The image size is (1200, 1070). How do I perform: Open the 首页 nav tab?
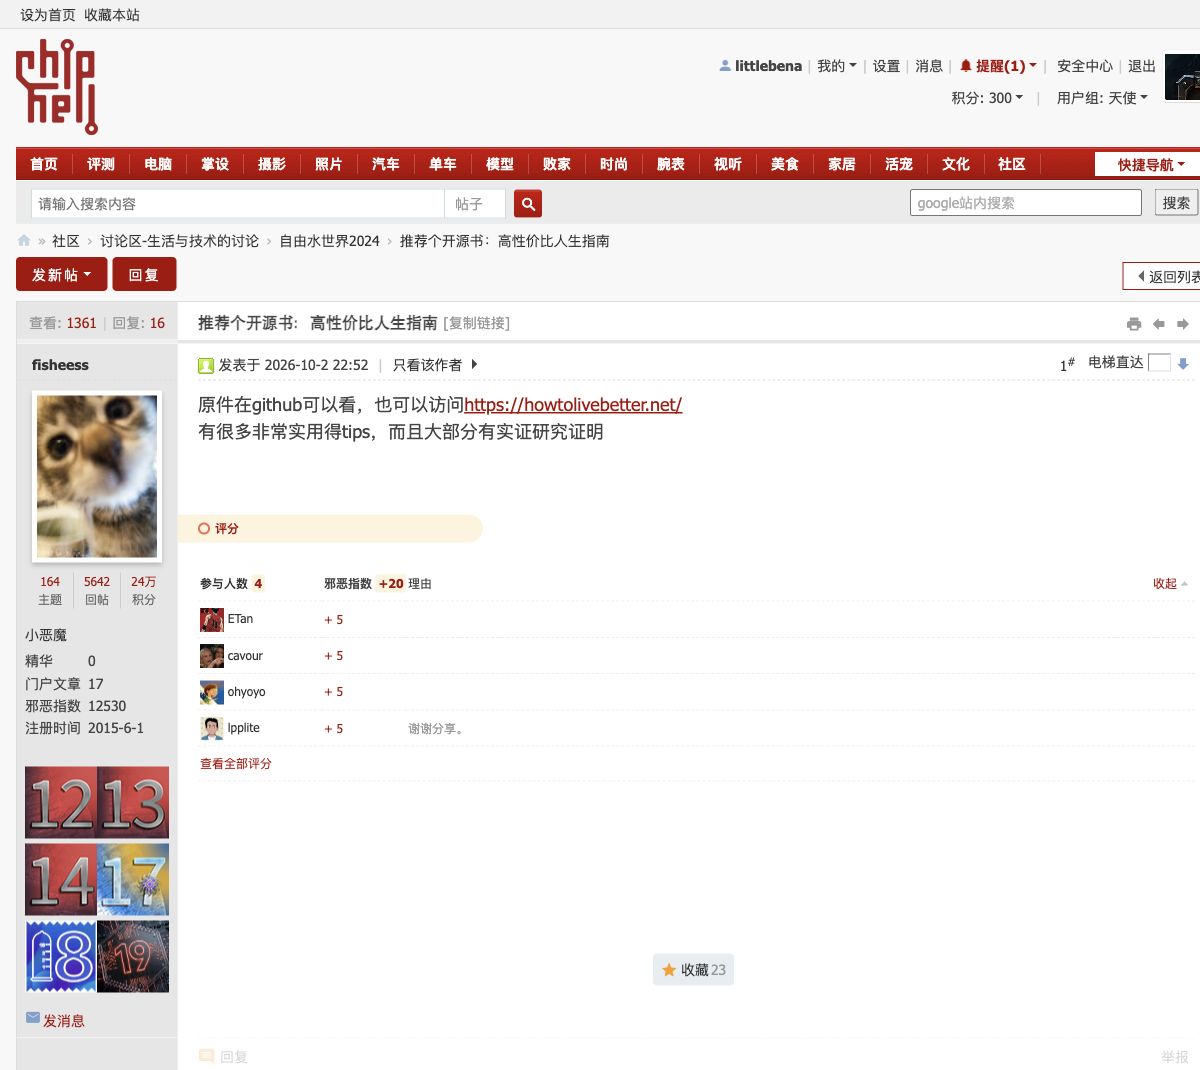coord(44,164)
